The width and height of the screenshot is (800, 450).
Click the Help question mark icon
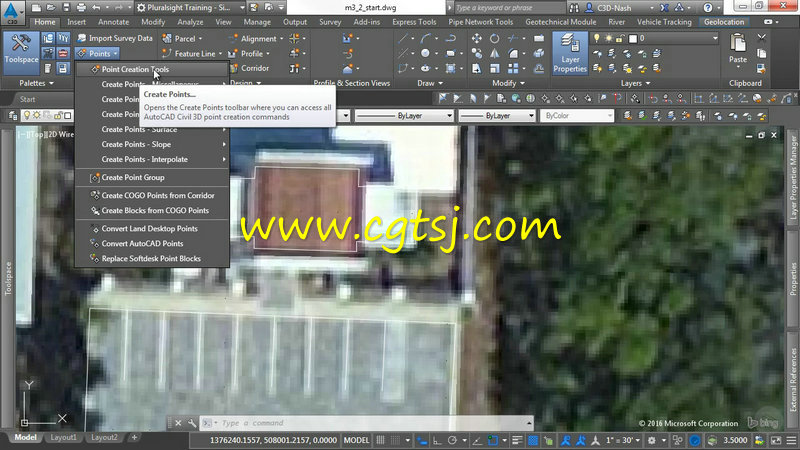pos(708,8)
